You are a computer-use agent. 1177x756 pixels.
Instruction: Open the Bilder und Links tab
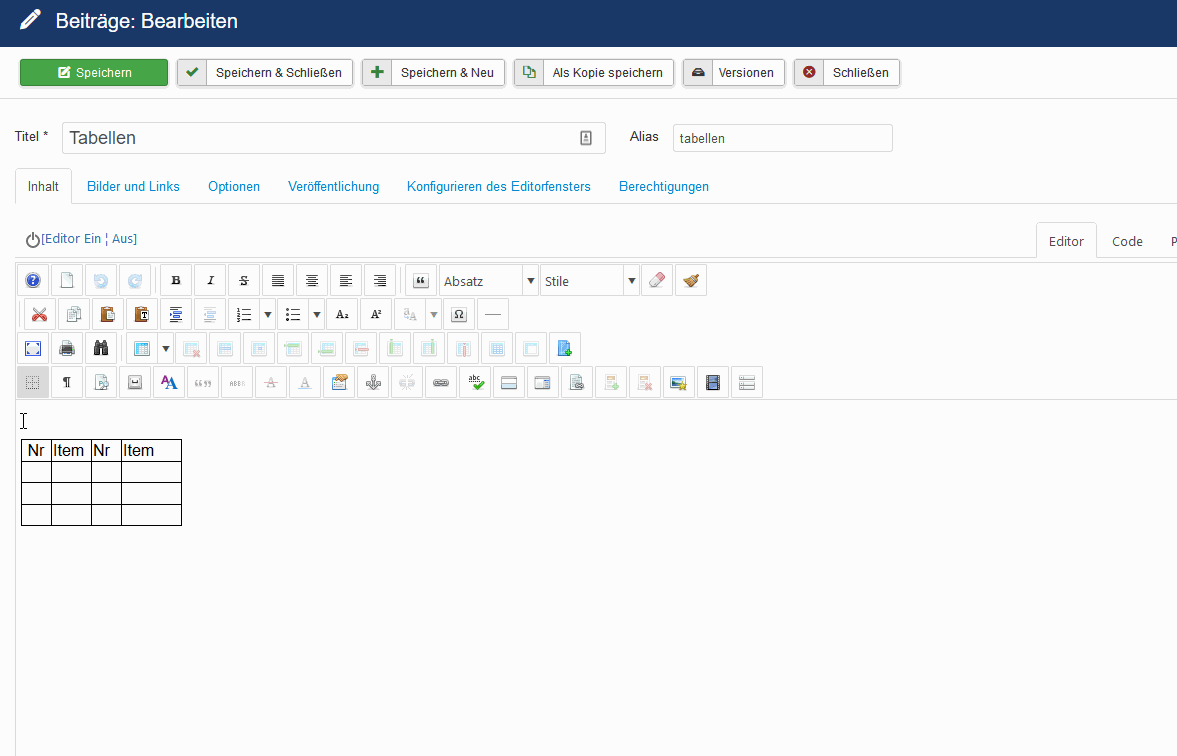coord(133,186)
